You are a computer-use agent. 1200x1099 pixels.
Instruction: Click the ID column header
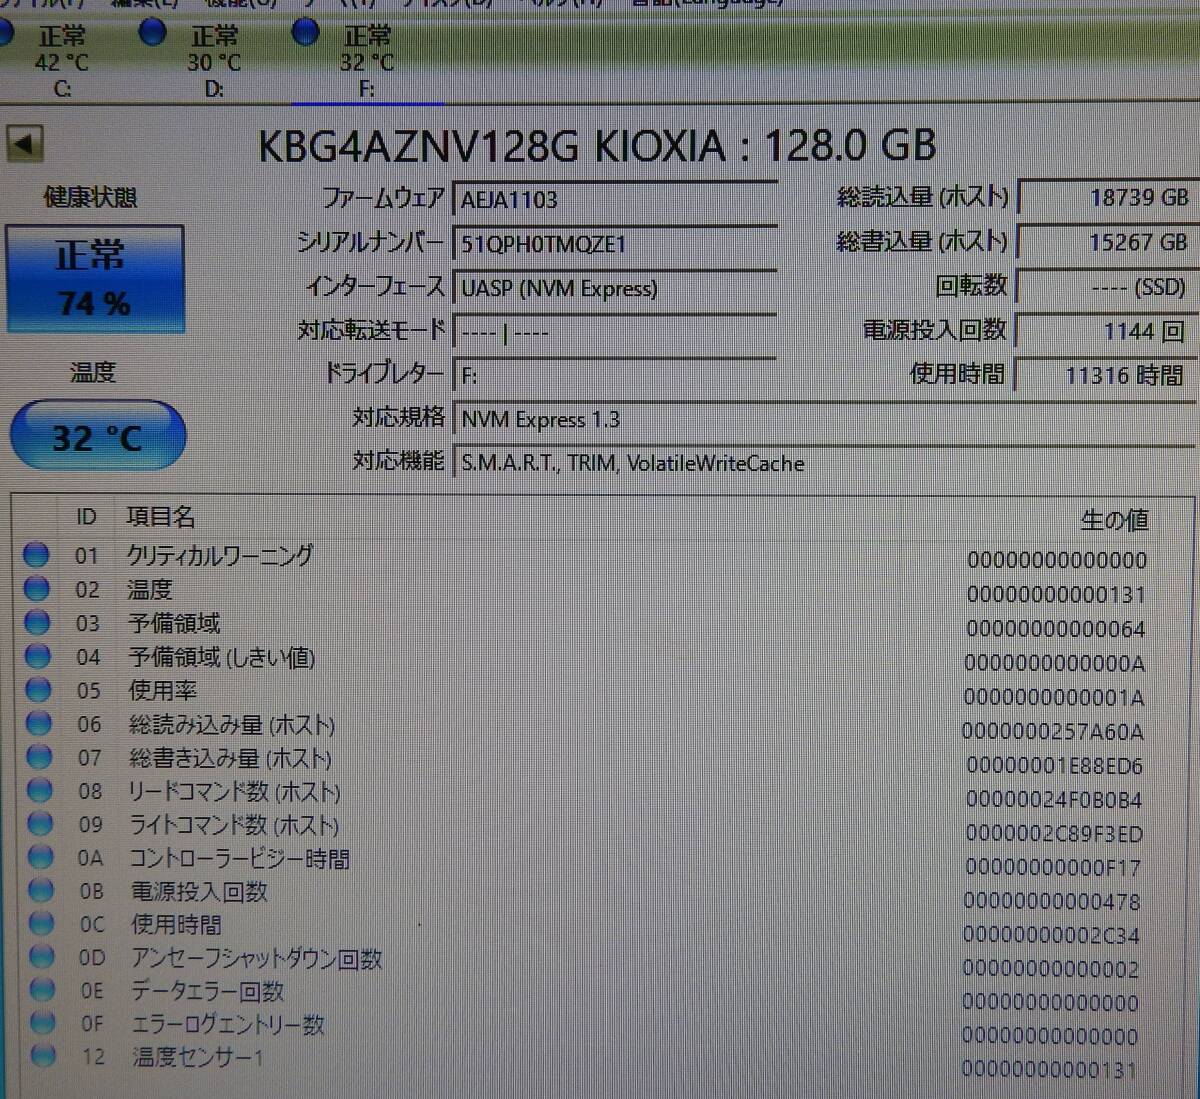[86, 517]
